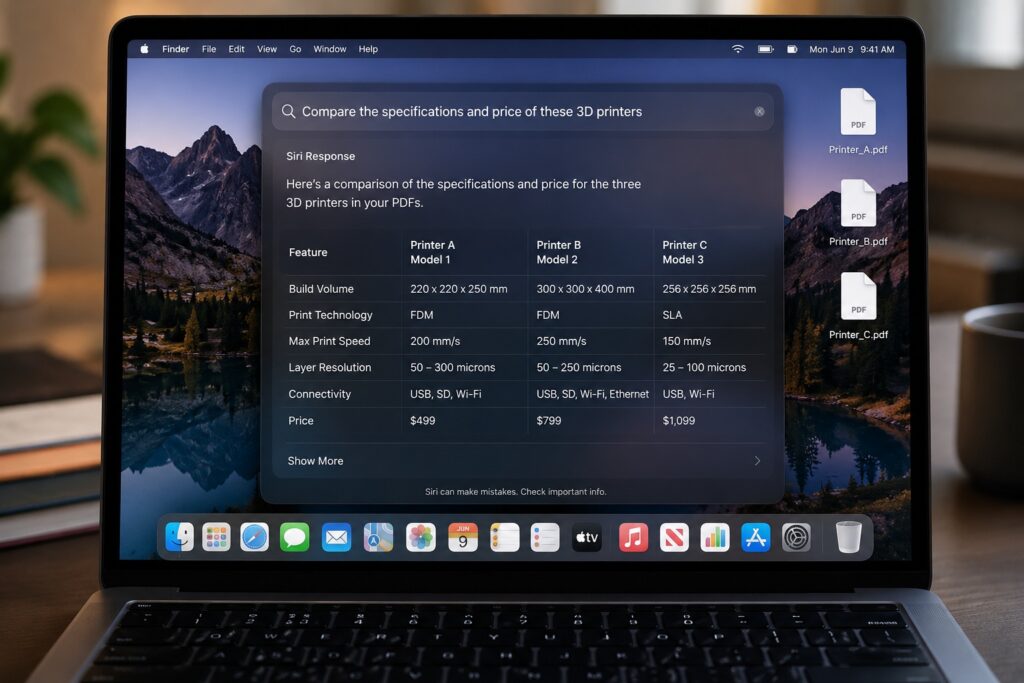Launch Numbers from the Dock
The height and width of the screenshot is (683, 1024).
point(715,537)
